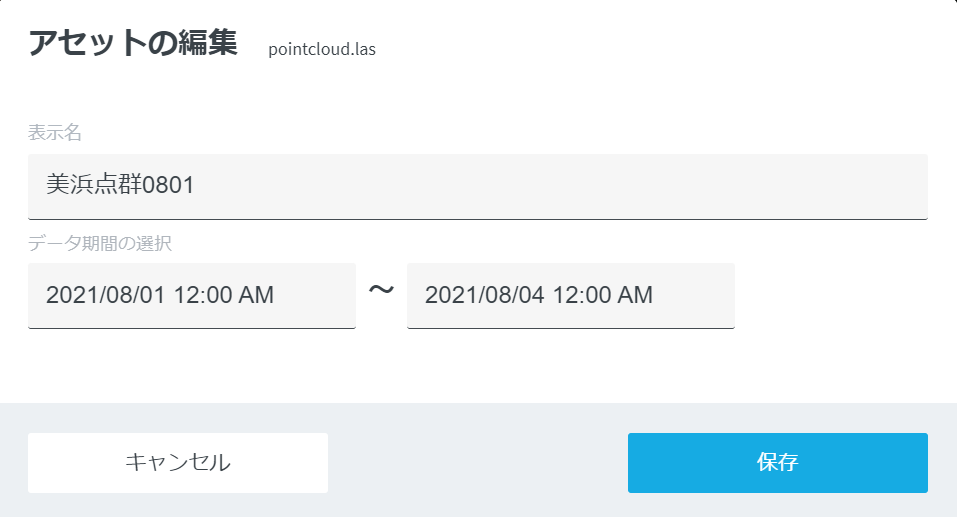Click the end date field 2021/08/04

pos(570,295)
